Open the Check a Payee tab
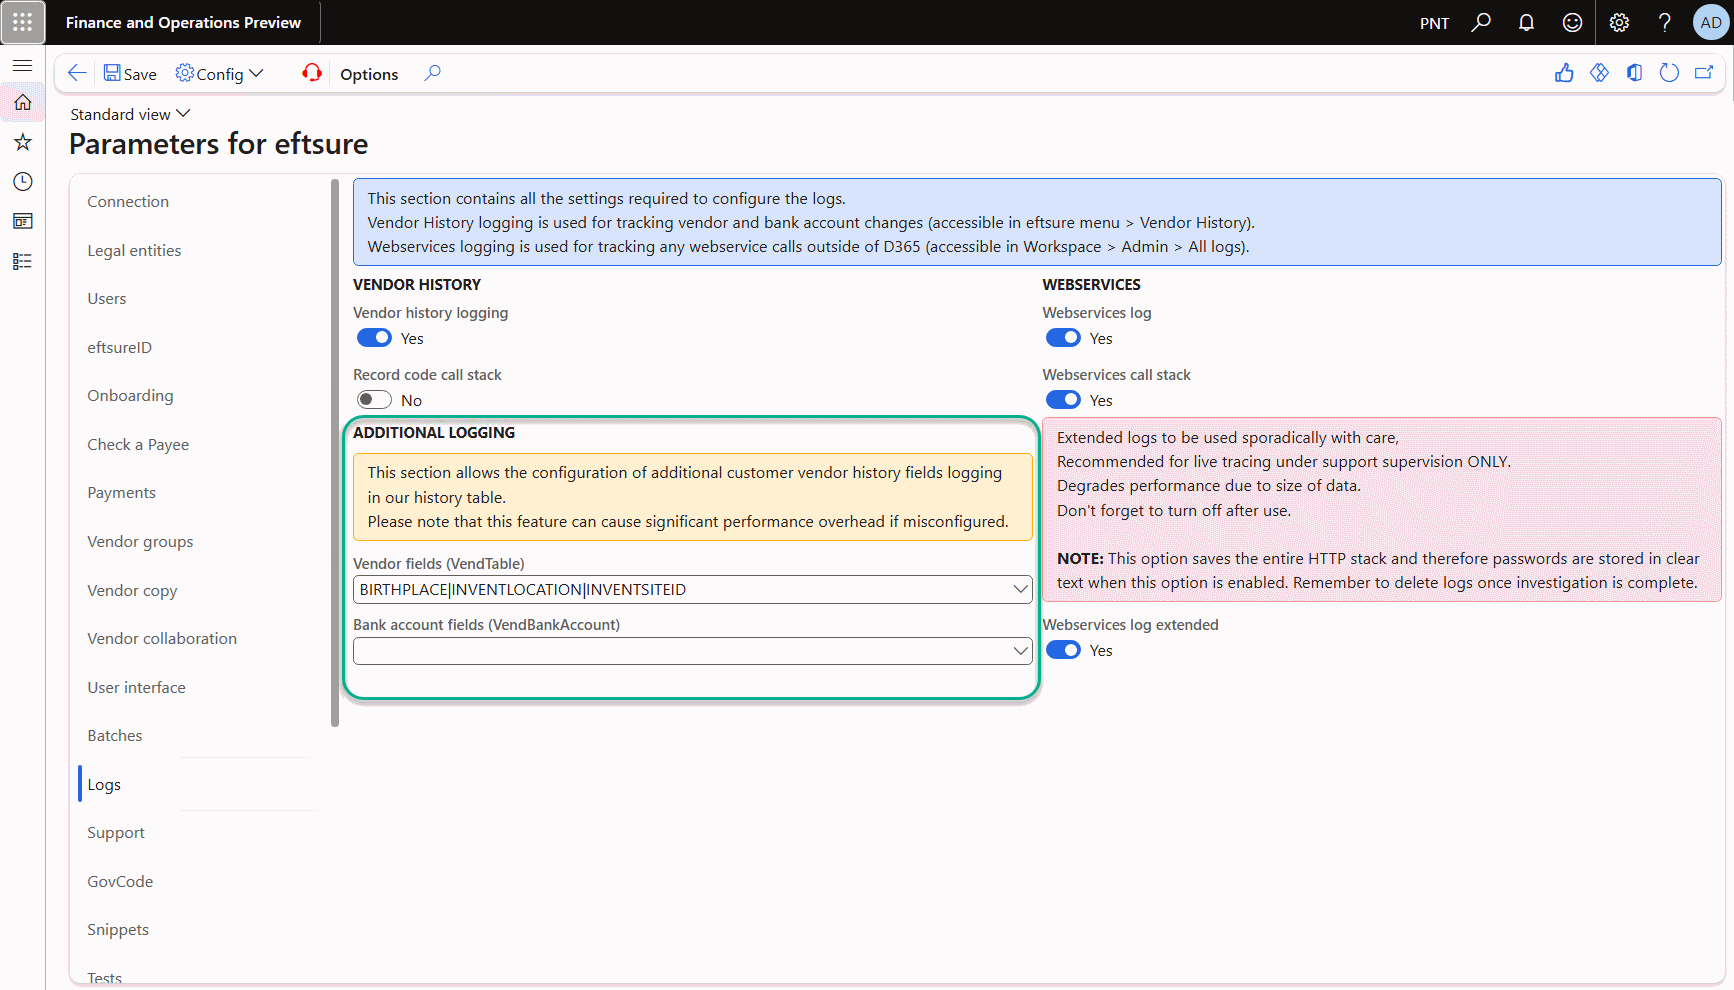This screenshot has height=990, width=1734. tap(138, 445)
